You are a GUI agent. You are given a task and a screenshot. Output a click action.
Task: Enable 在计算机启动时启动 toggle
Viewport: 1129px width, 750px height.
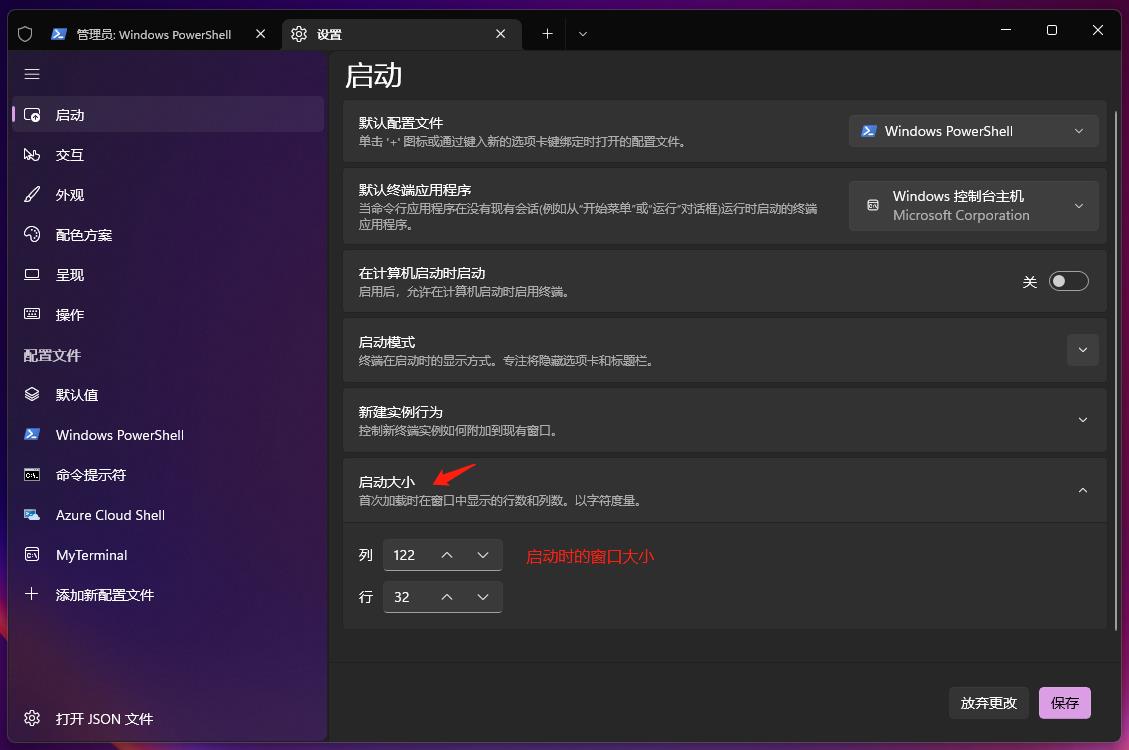[x=1068, y=281]
